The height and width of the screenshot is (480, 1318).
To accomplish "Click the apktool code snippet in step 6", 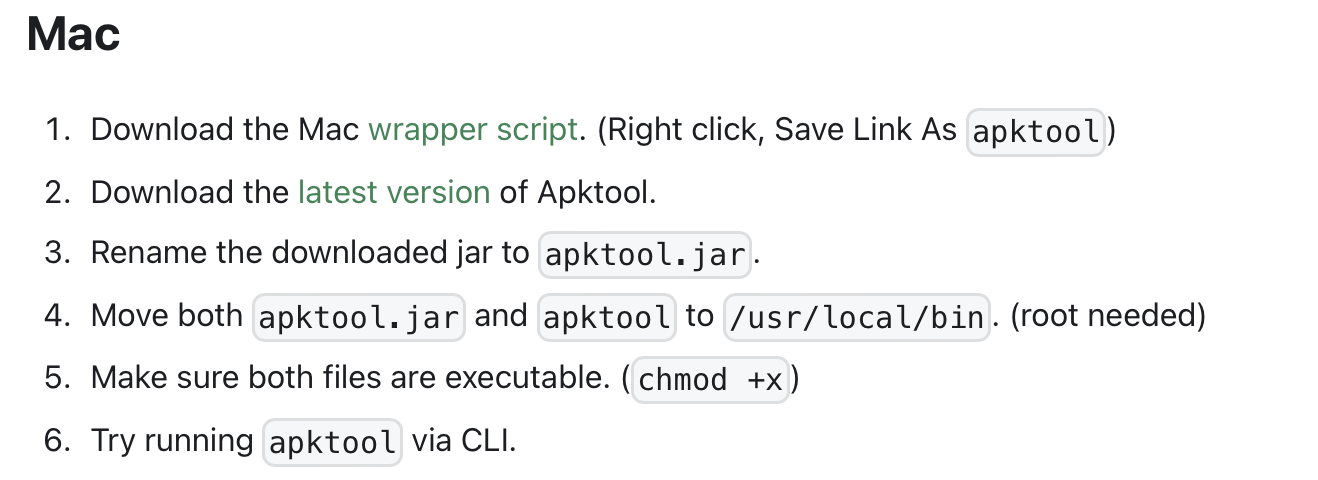I will 332,442.
